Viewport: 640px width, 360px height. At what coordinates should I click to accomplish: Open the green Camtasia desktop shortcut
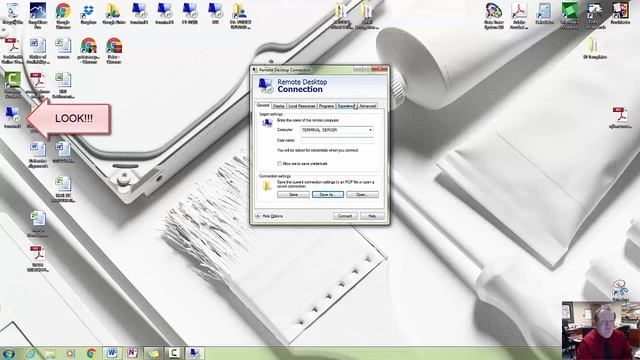click(x=13, y=84)
